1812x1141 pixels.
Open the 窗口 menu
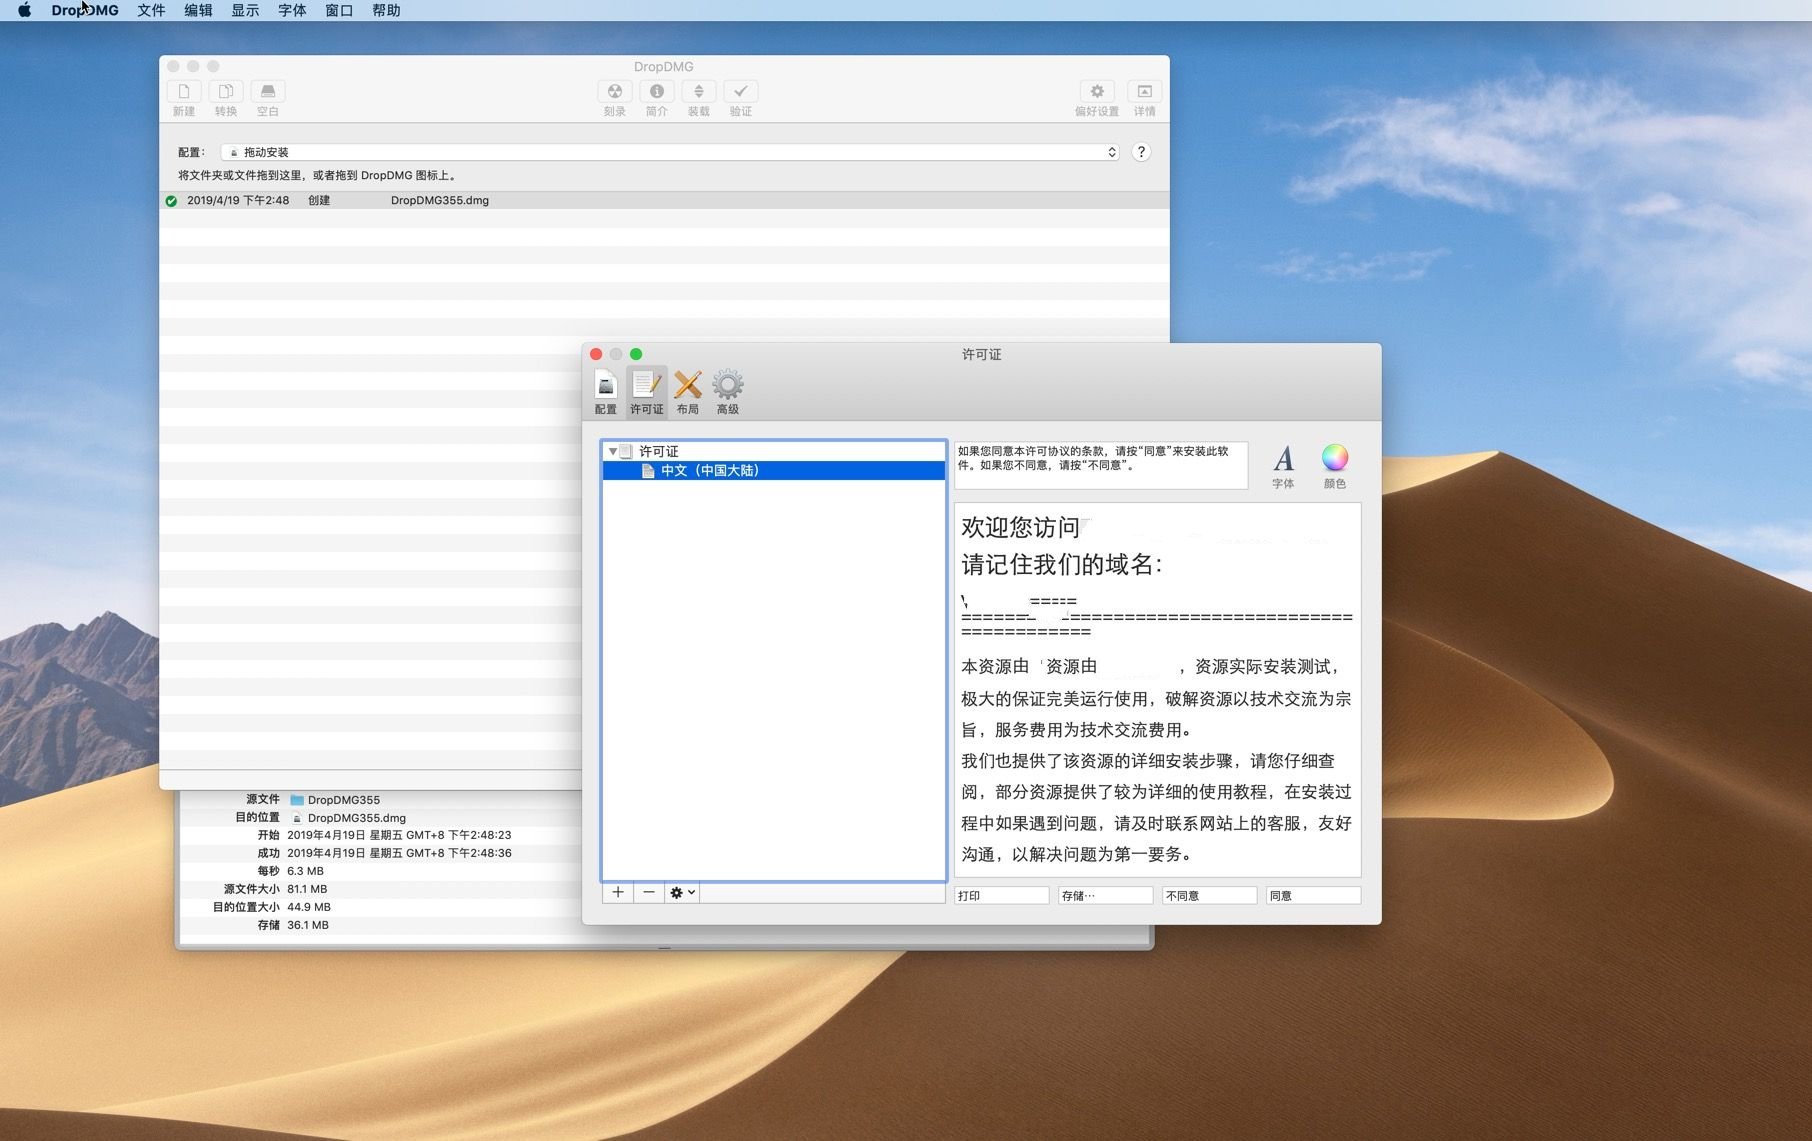pos(339,10)
